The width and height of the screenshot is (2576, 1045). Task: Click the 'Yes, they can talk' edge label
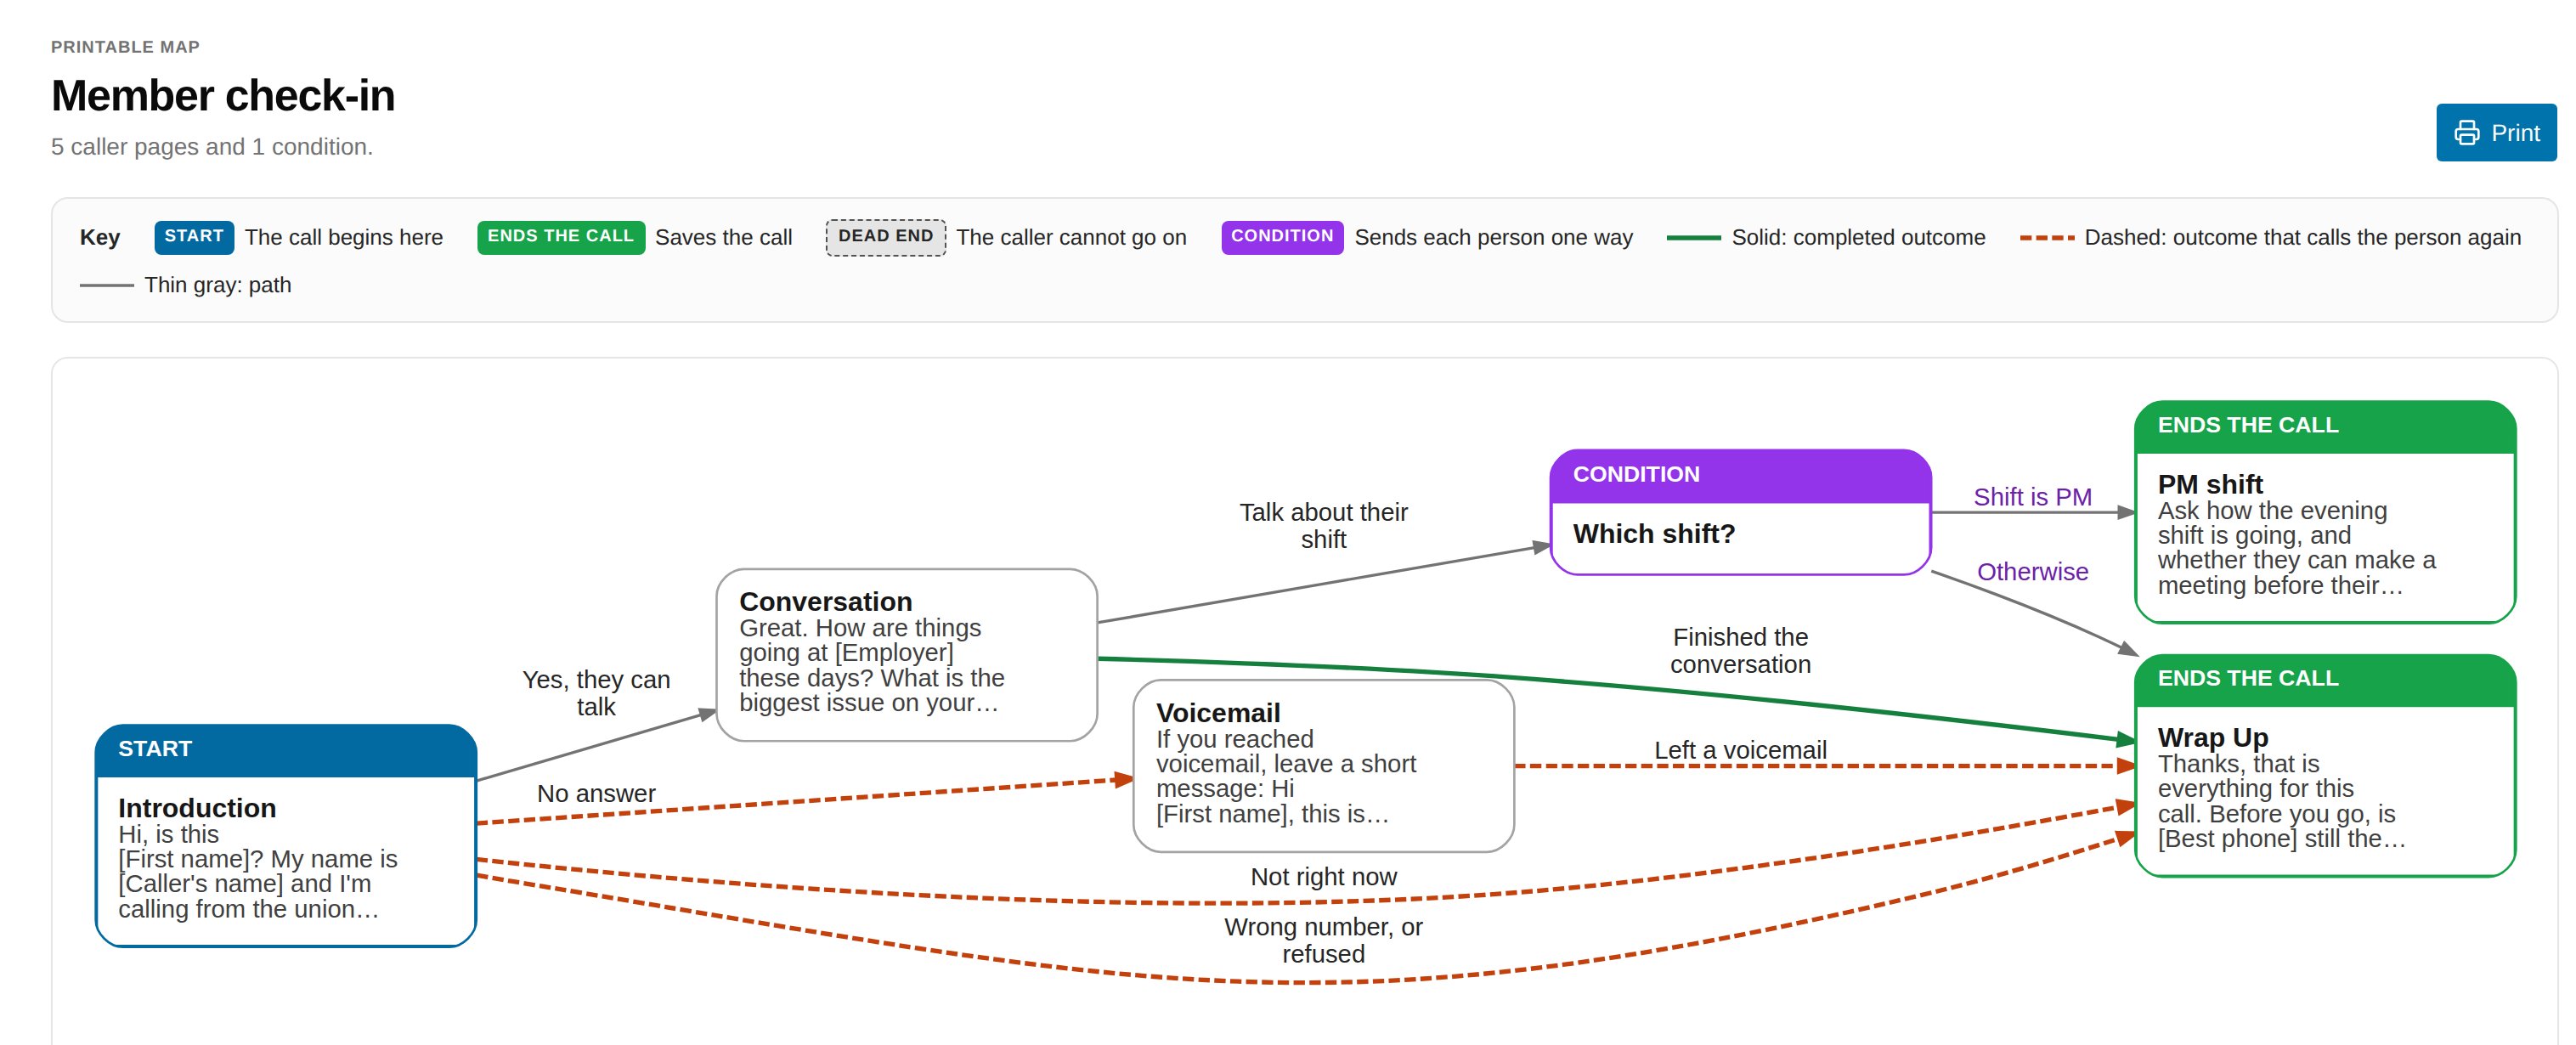tap(596, 693)
